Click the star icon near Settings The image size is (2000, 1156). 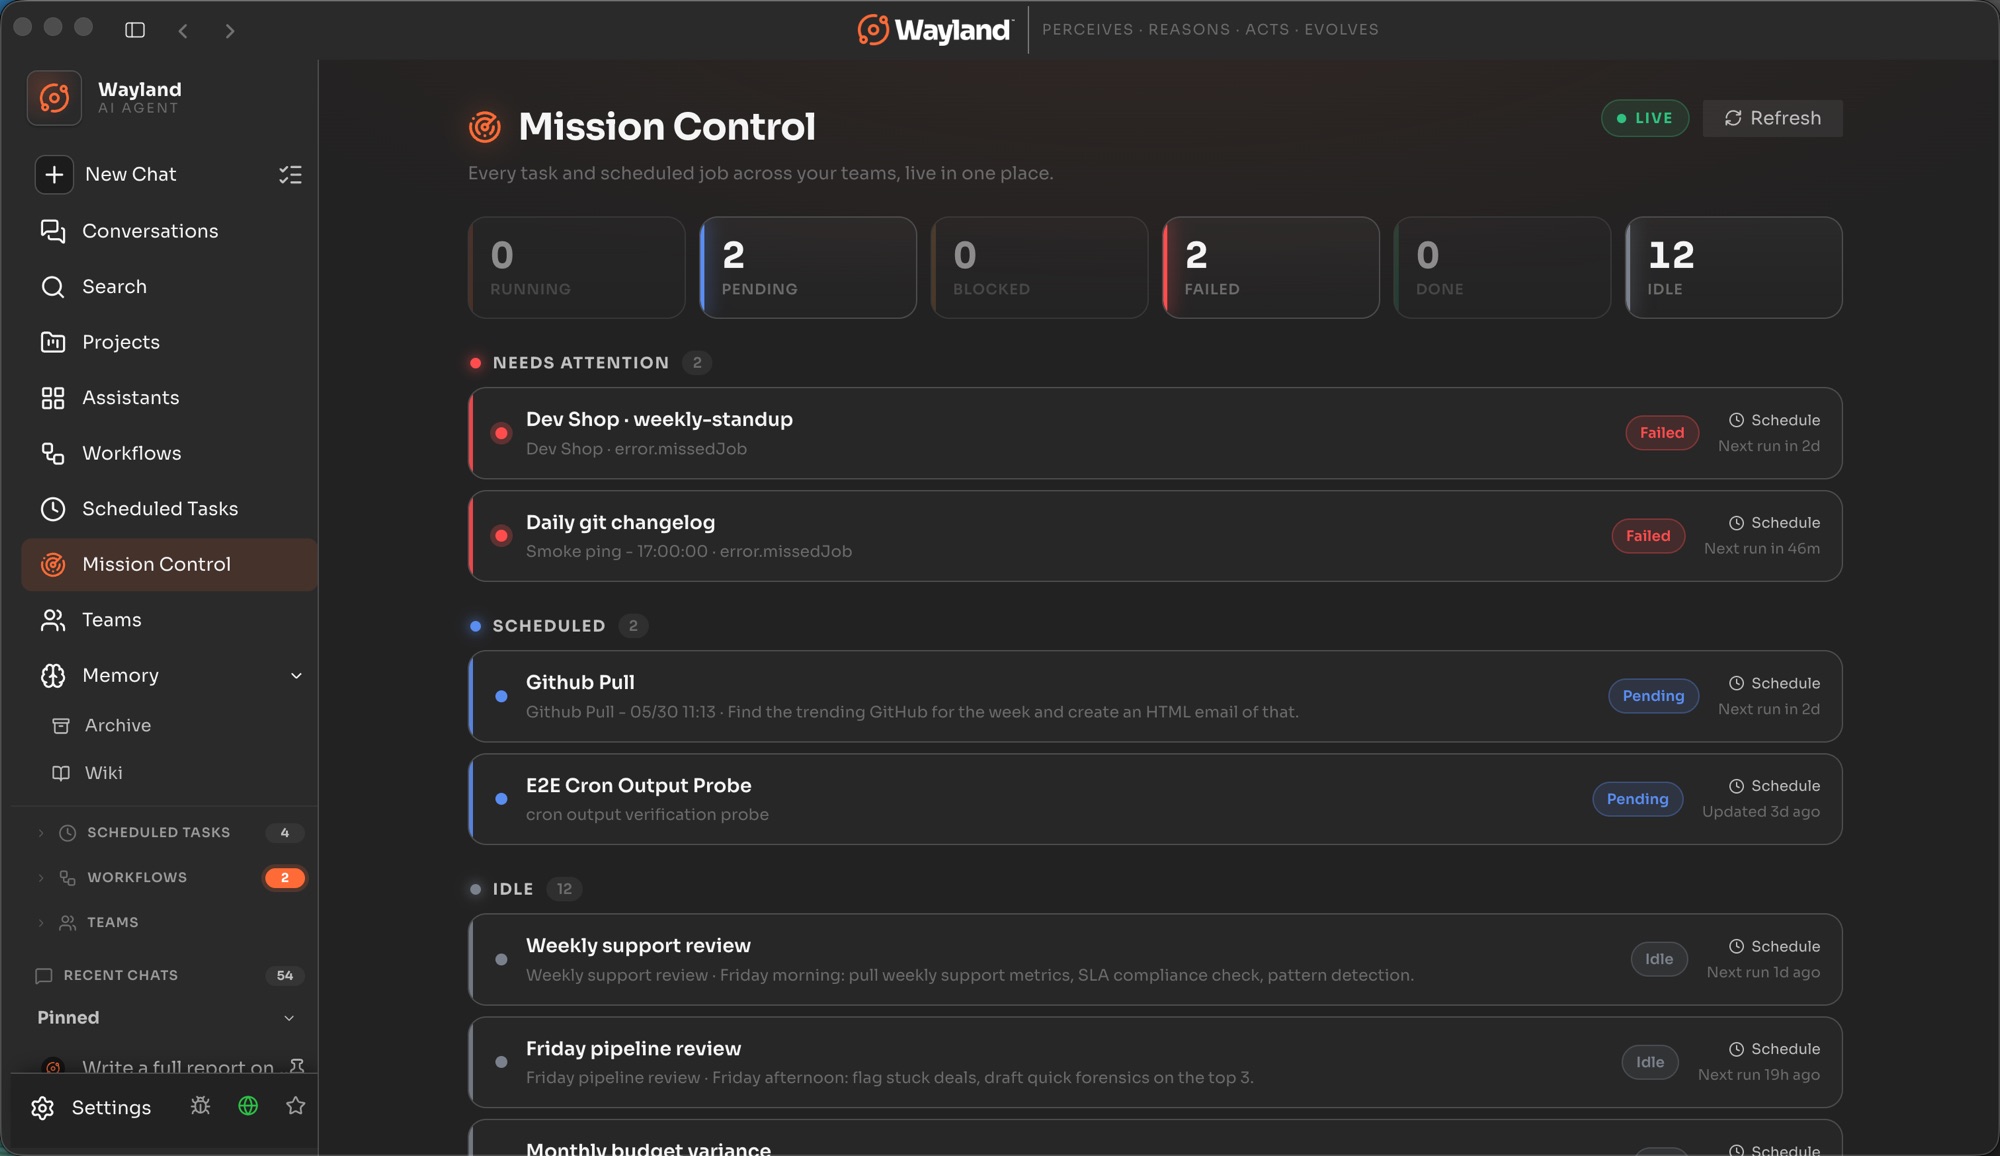point(295,1106)
